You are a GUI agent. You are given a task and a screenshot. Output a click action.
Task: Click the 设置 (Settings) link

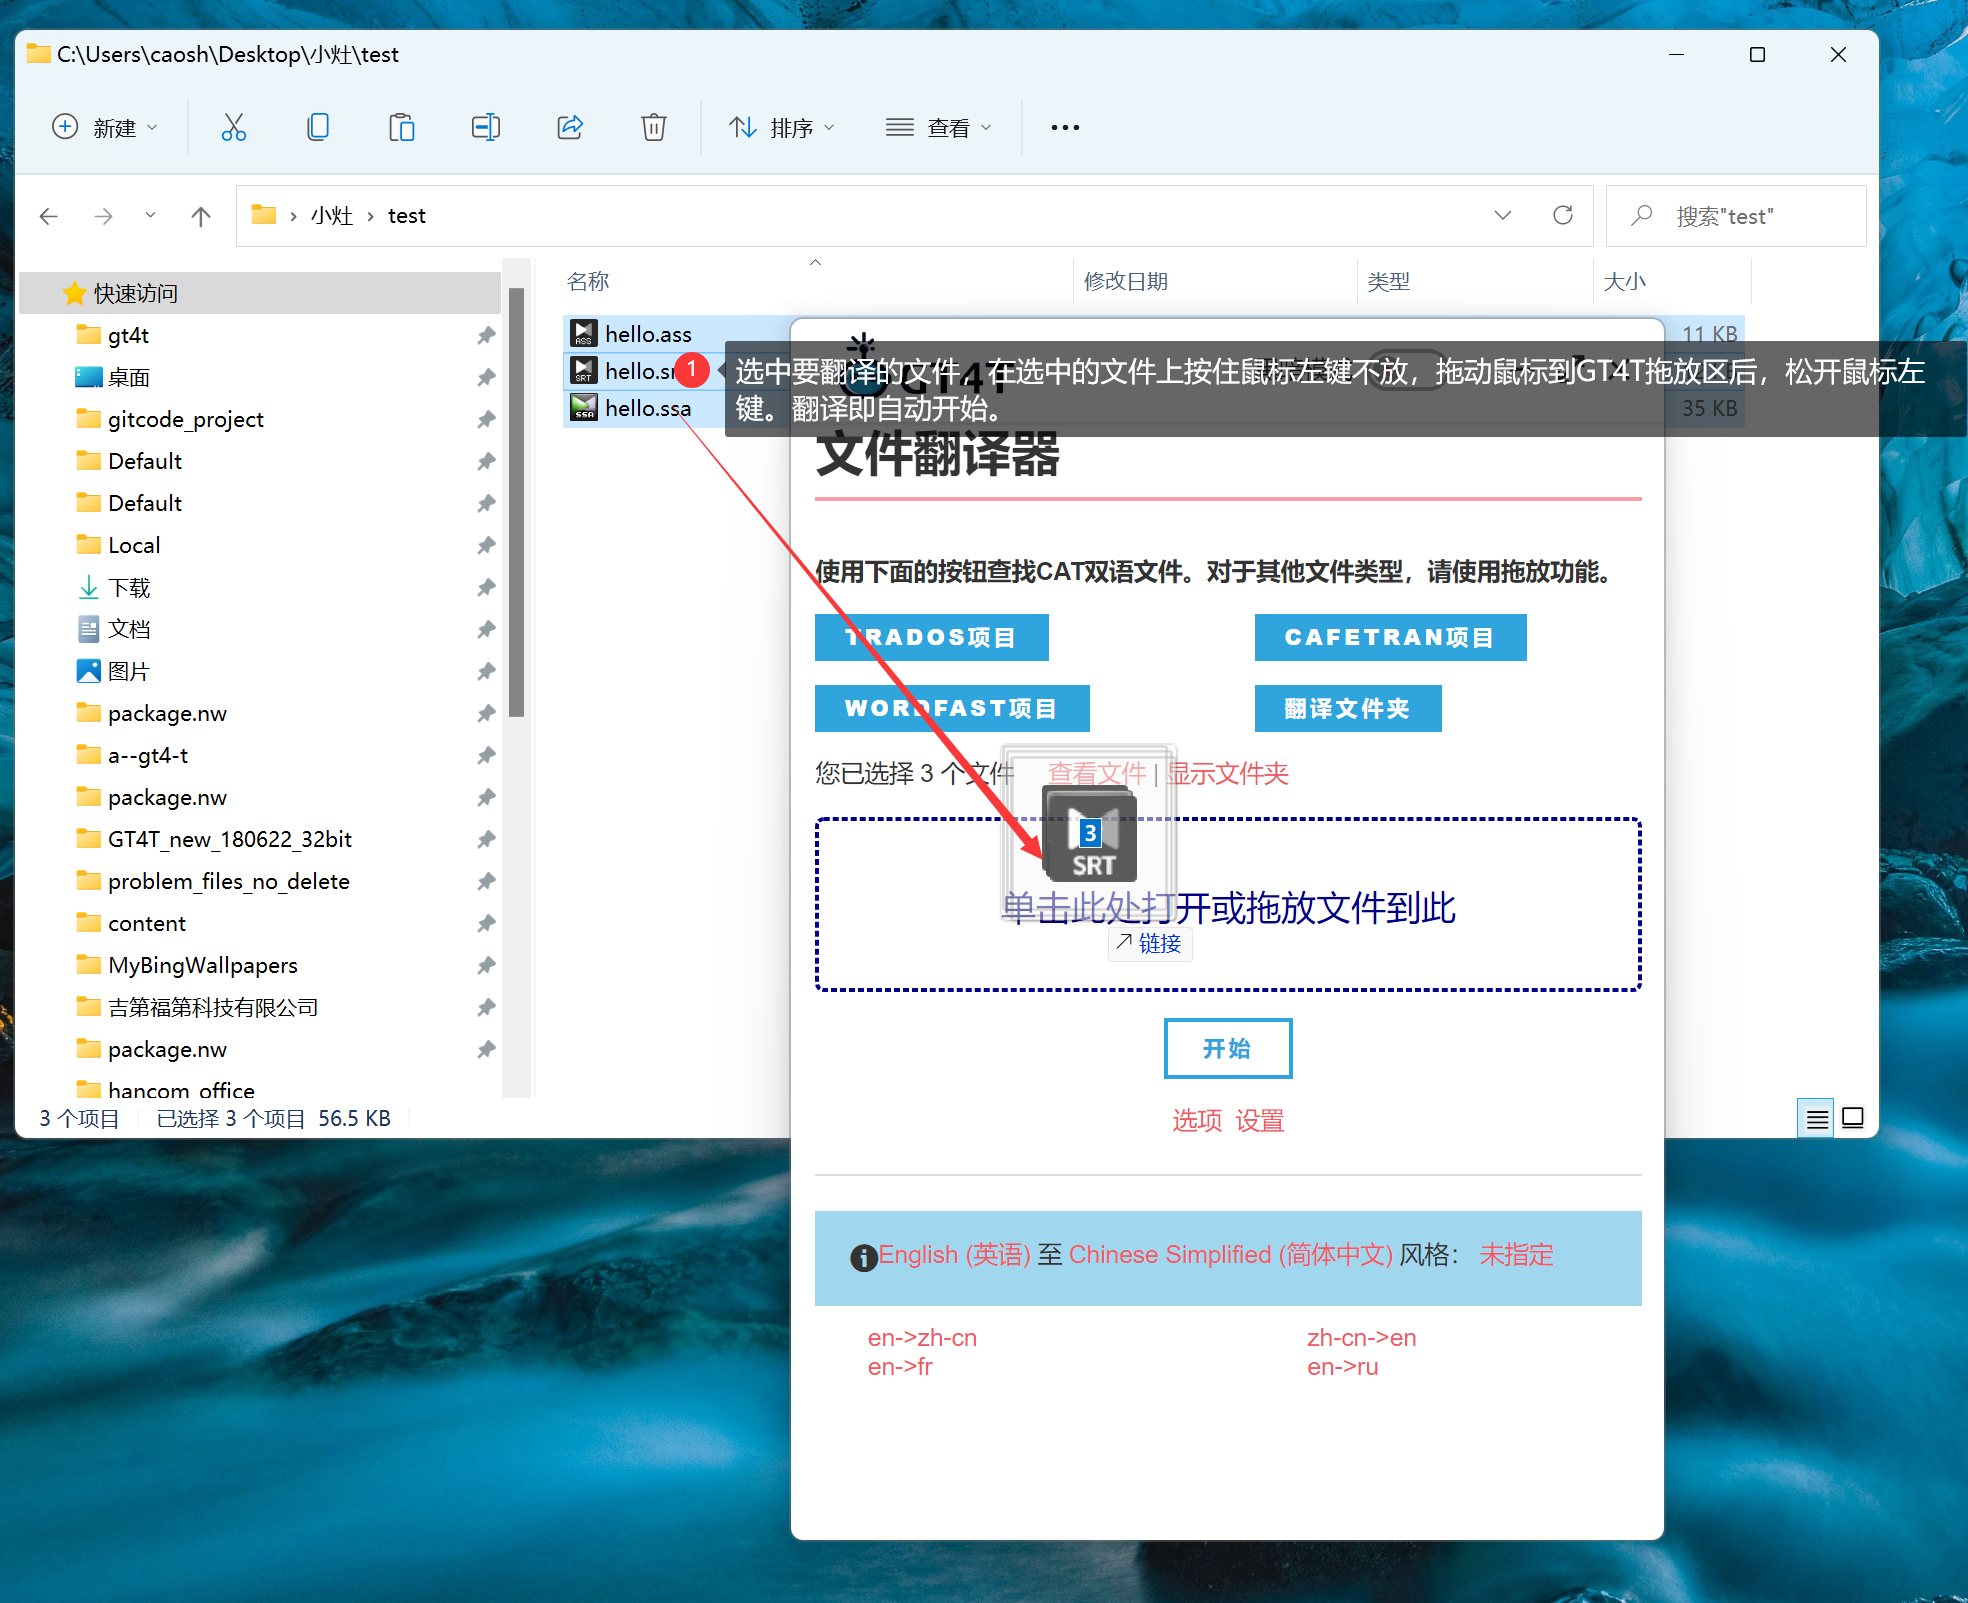[x=1259, y=1120]
